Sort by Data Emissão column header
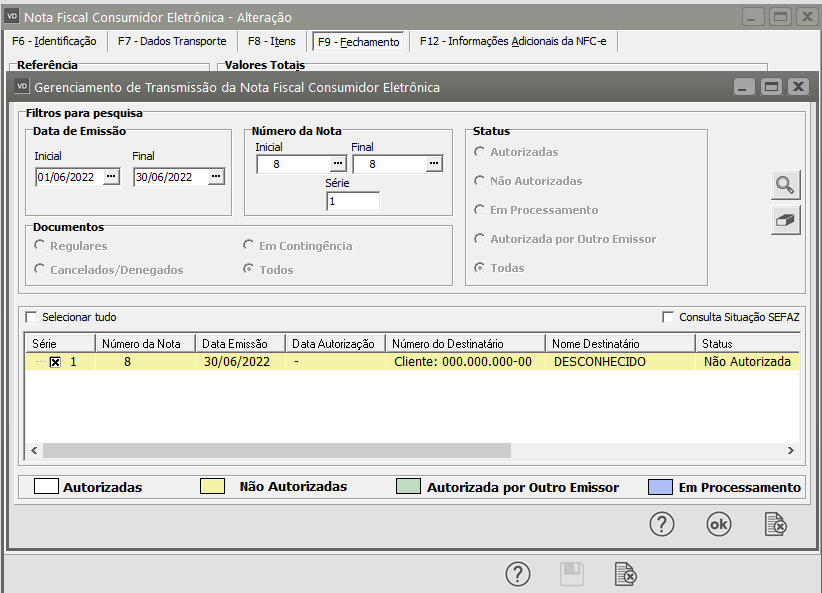The image size is (822, 593). (x=238, y=343)
